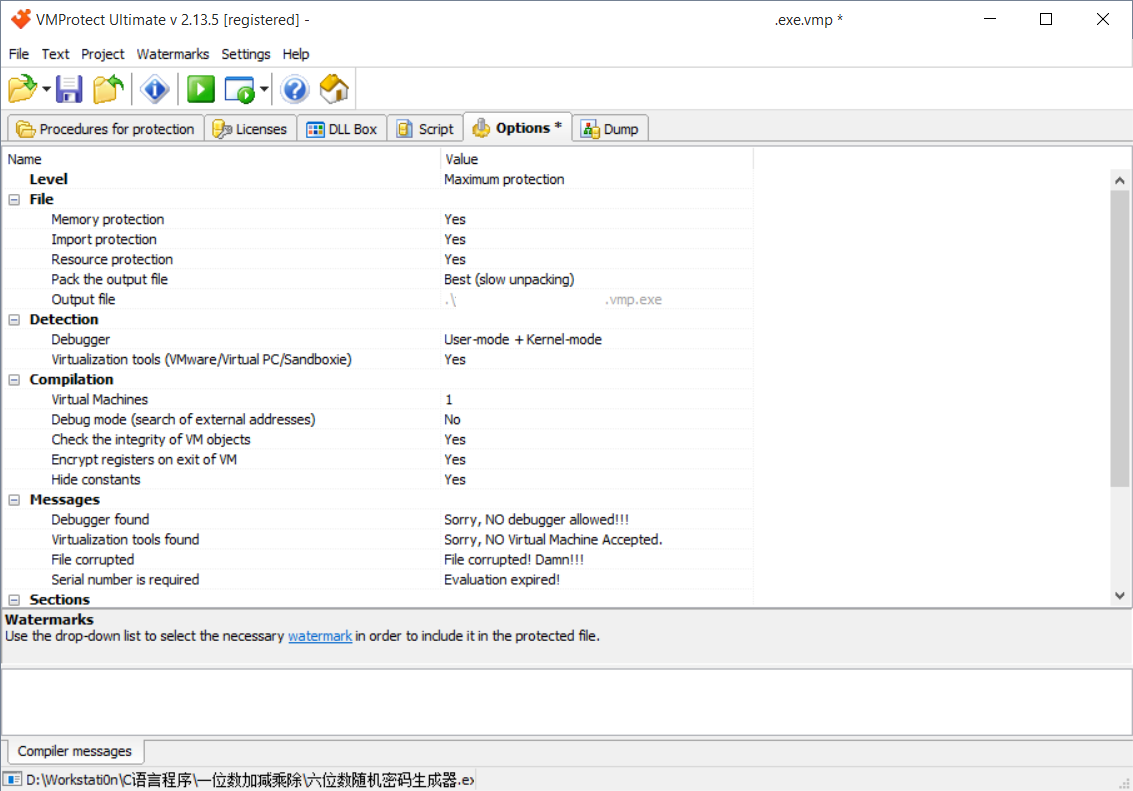Open project details via the blue info icon

[x=155, y=89]
